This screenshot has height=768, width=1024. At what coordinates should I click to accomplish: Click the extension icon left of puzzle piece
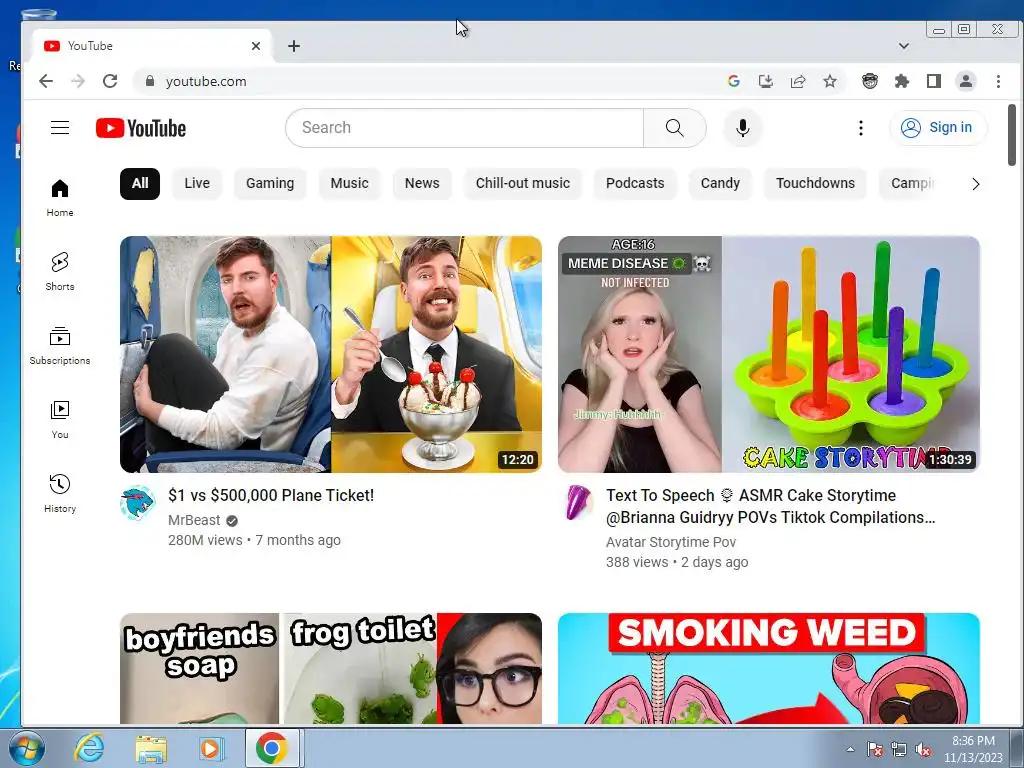tap(870, 81)
